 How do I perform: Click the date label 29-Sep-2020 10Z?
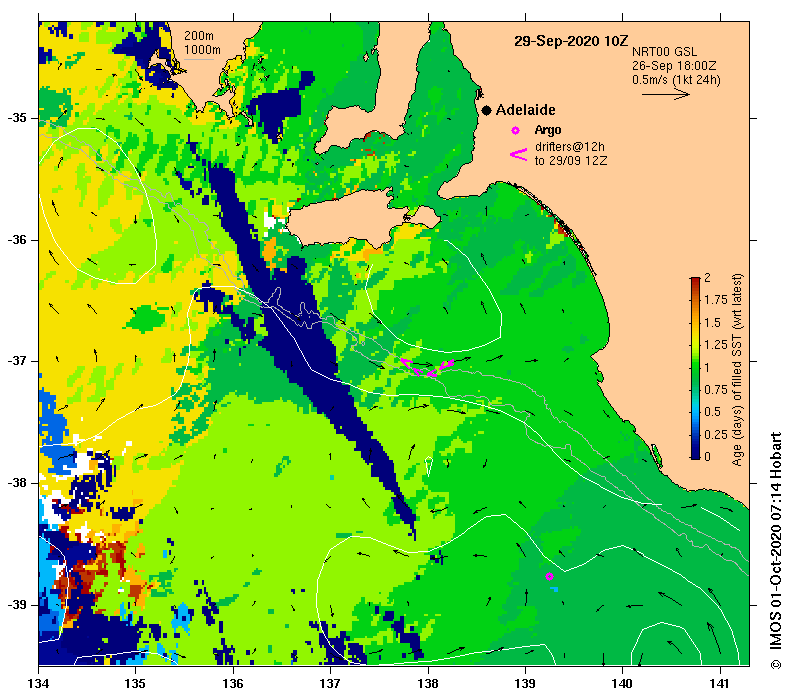tap(571, 41)
